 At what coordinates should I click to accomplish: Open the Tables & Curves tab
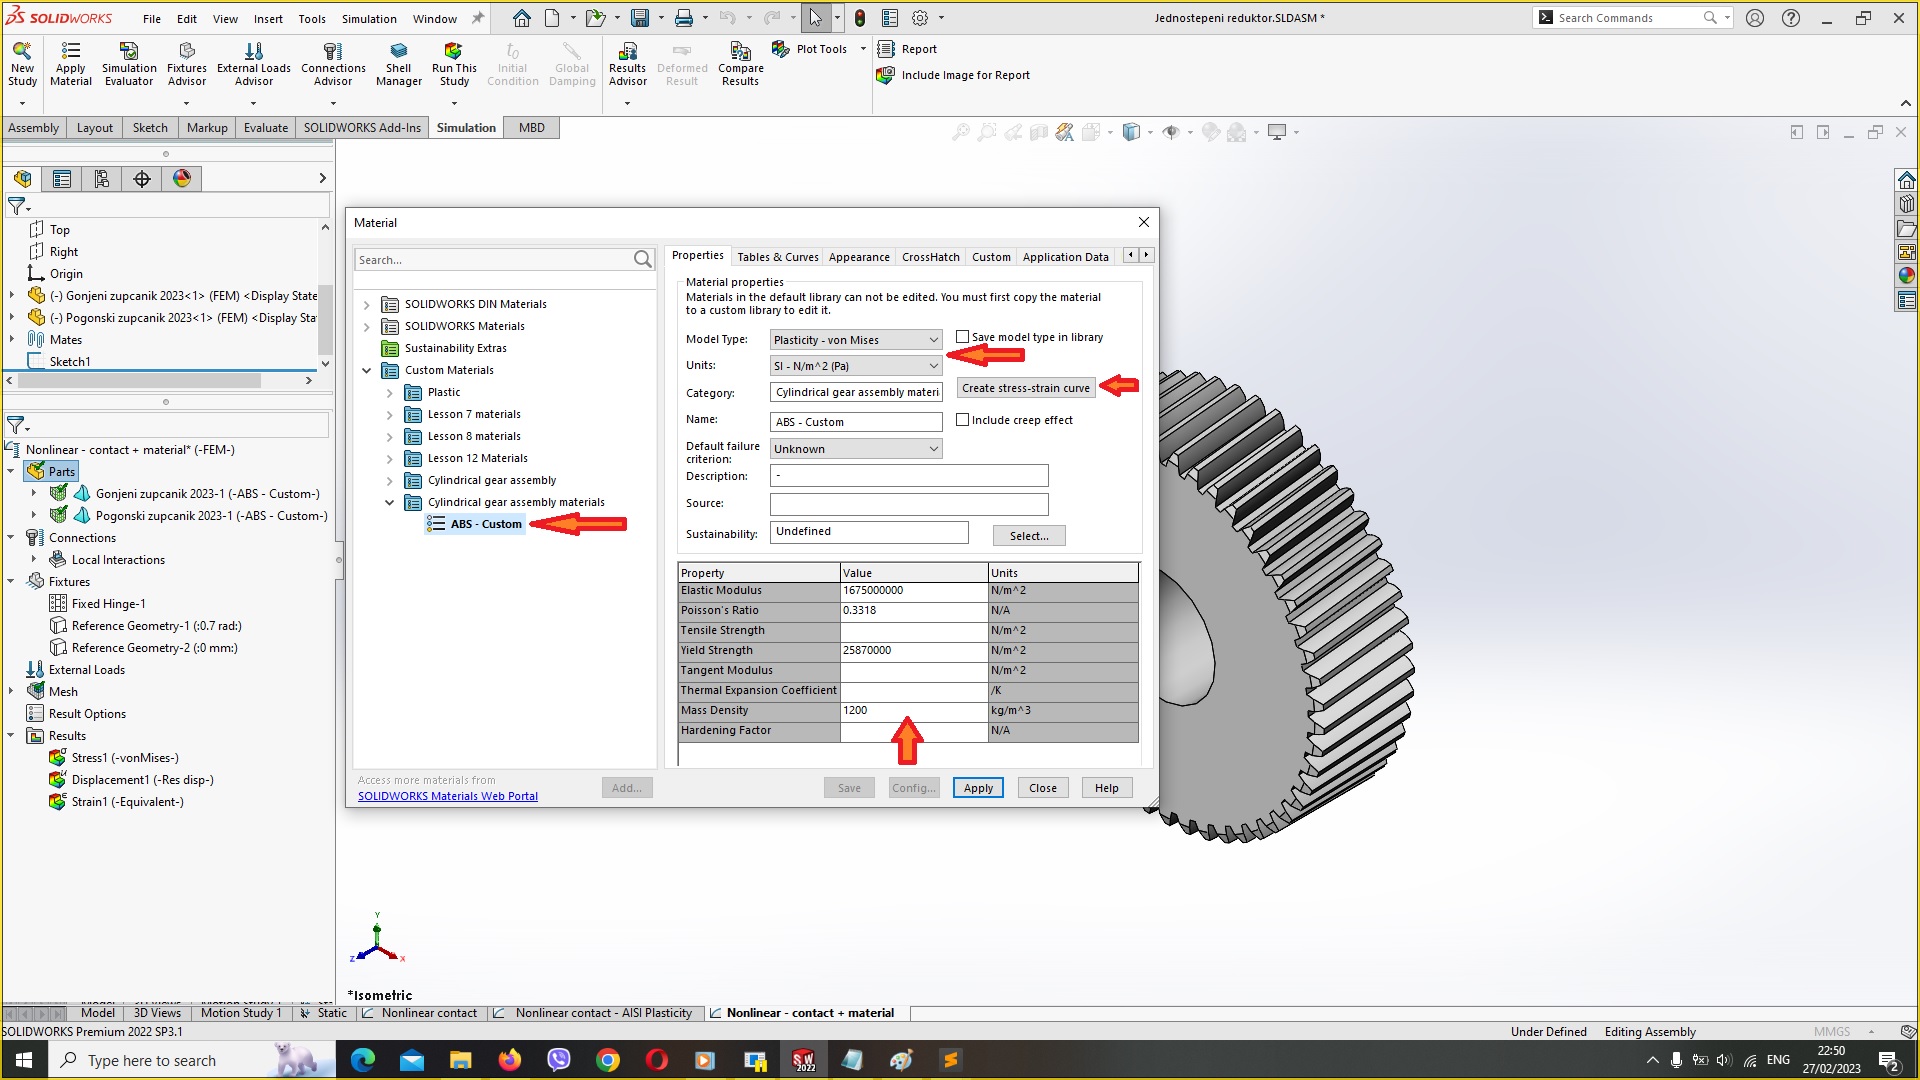(777, 256)
